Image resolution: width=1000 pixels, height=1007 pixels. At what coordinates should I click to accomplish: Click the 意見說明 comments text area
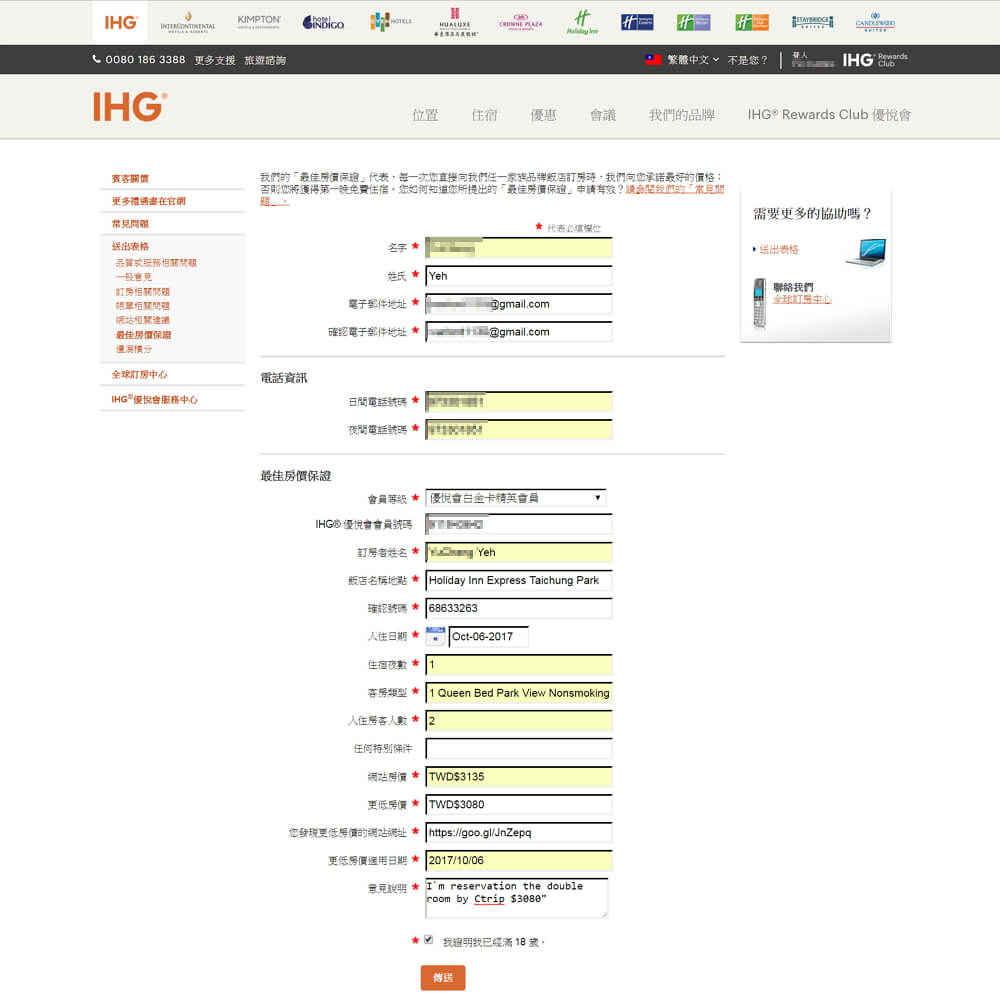[517, 898]
